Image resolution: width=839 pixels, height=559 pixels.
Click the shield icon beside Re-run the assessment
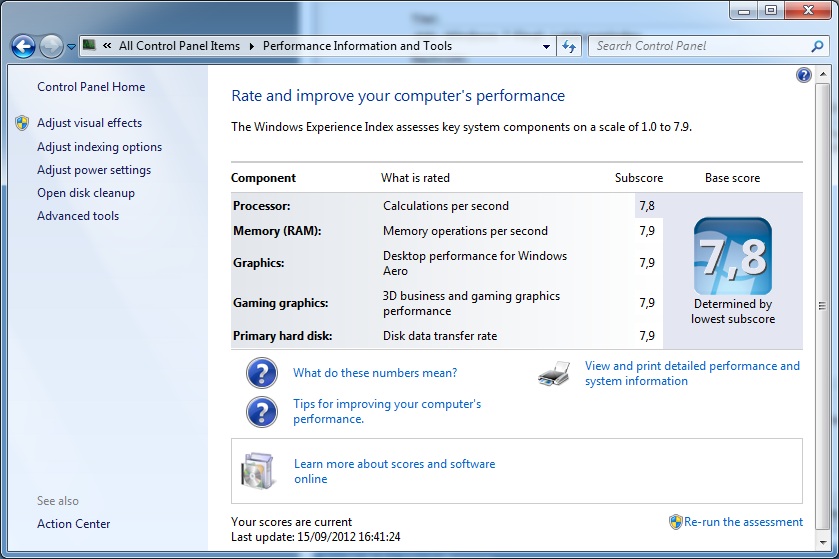tap(676, 522)
